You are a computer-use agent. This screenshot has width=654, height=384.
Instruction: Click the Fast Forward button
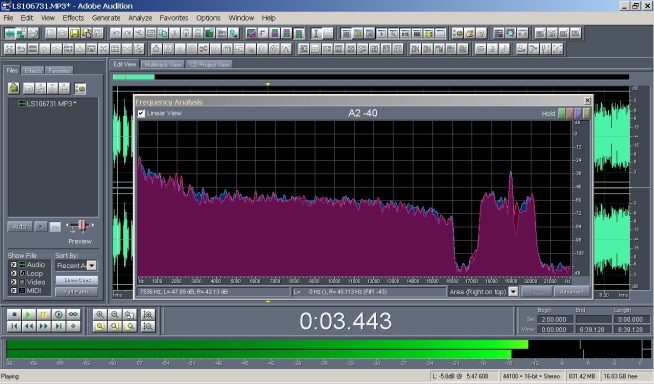(43, 326)
